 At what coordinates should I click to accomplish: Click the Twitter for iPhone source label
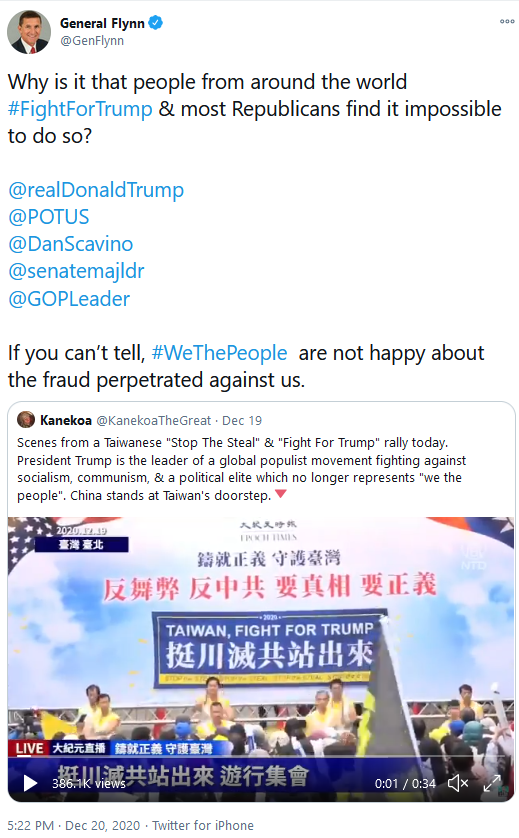(203, 825)
